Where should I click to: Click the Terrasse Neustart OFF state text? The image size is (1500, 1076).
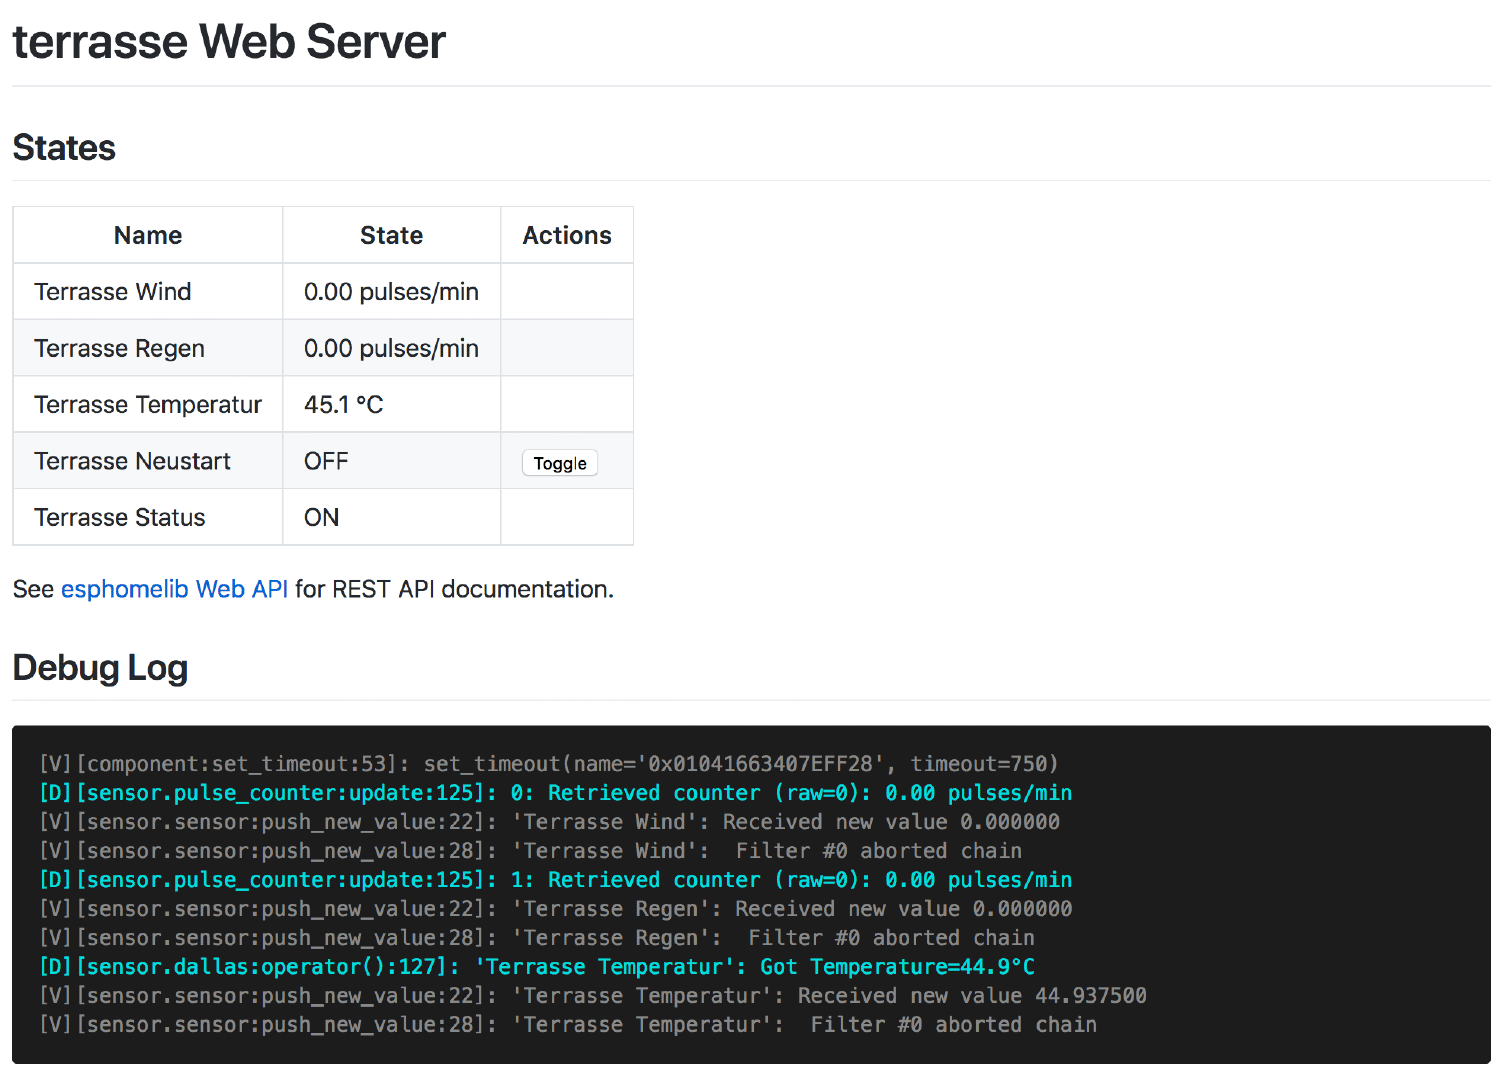(x=326, y=460)
